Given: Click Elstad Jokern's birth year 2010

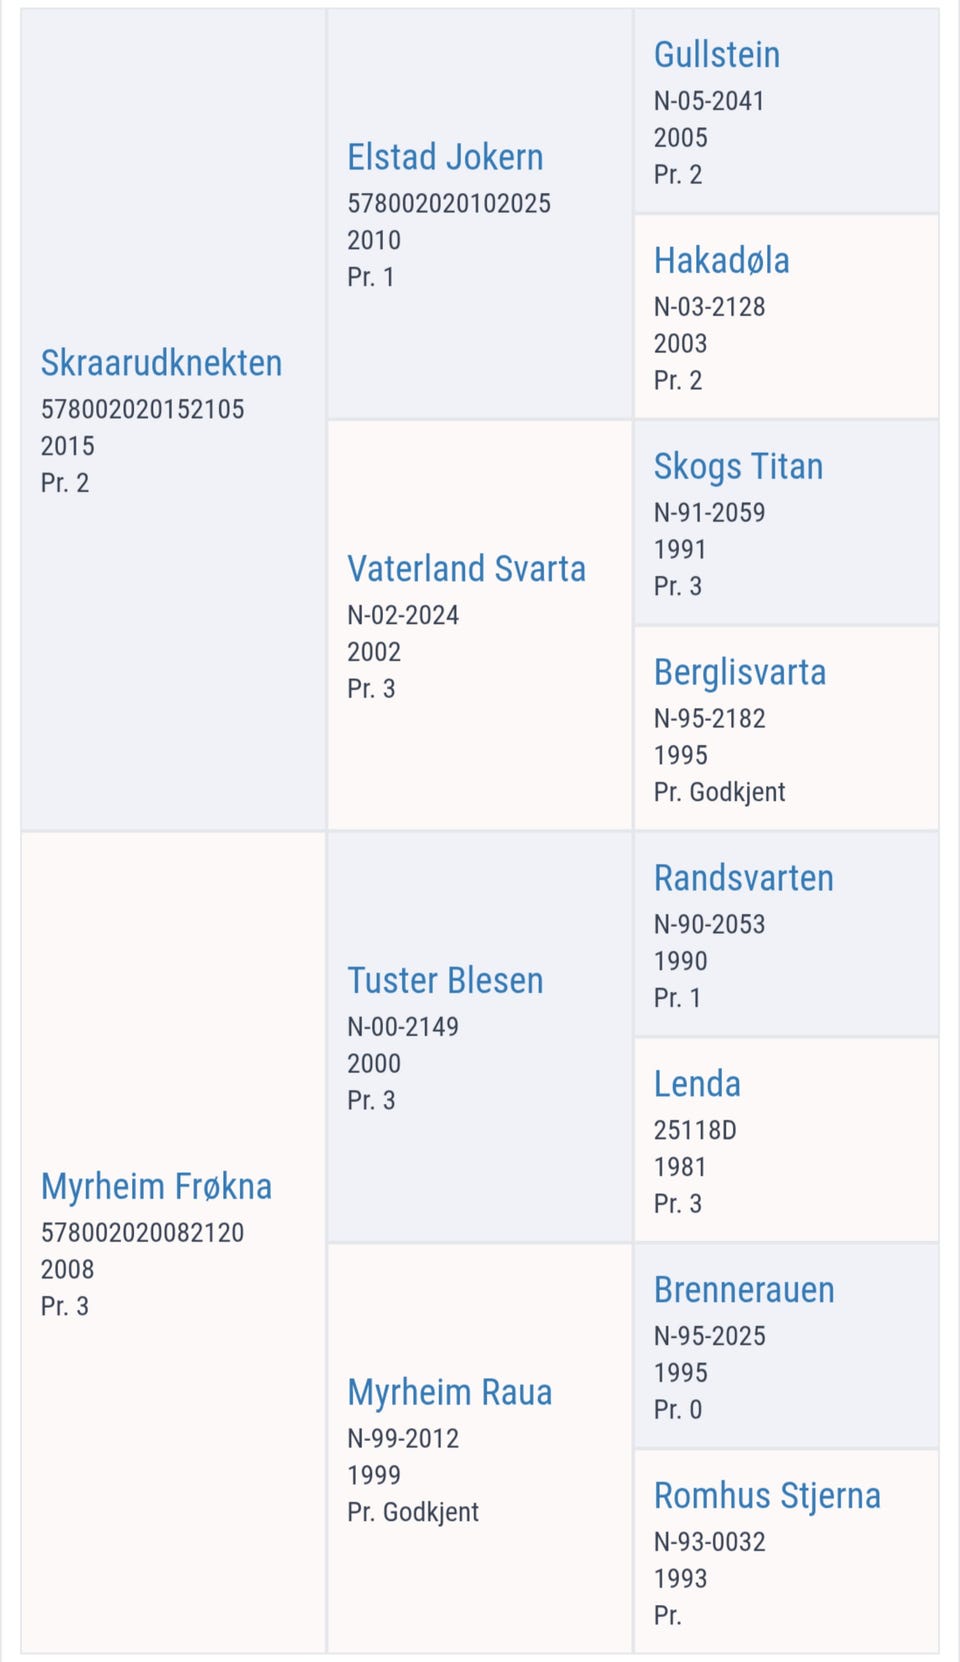Looking at the screenshot, I should click(x=374, y=240).
